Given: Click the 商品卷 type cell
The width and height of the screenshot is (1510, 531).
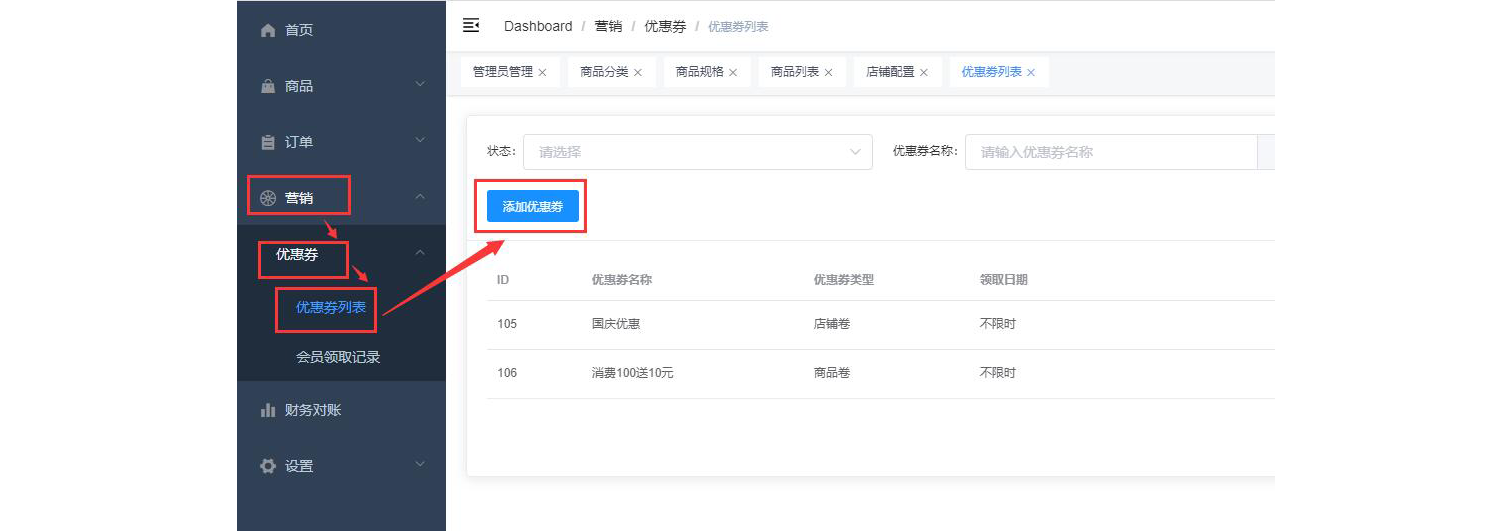Looking at the screenshot, I should pos(832,373).
